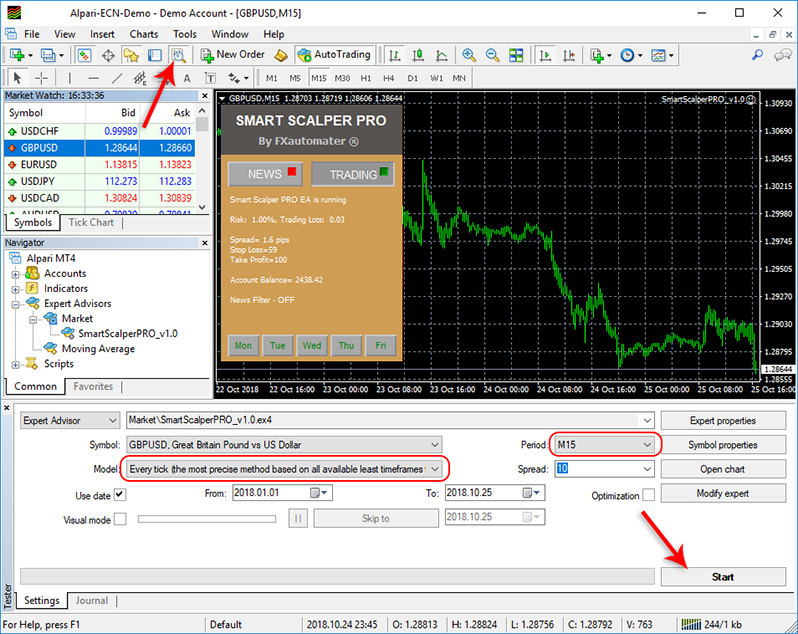Open the Spread dropdown
Viewport: 798px width, 634px height.
point(647,469)
